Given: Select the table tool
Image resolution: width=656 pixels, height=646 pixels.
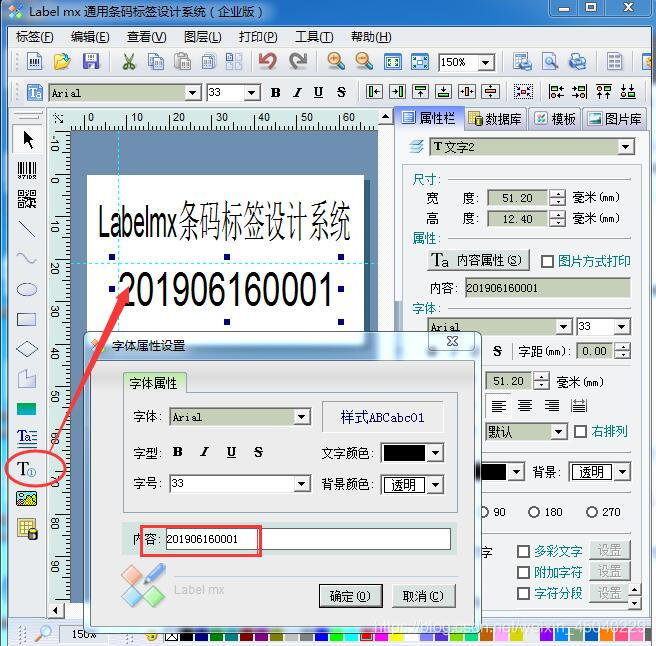Looking at the screenshot, I should pos(27,528).
